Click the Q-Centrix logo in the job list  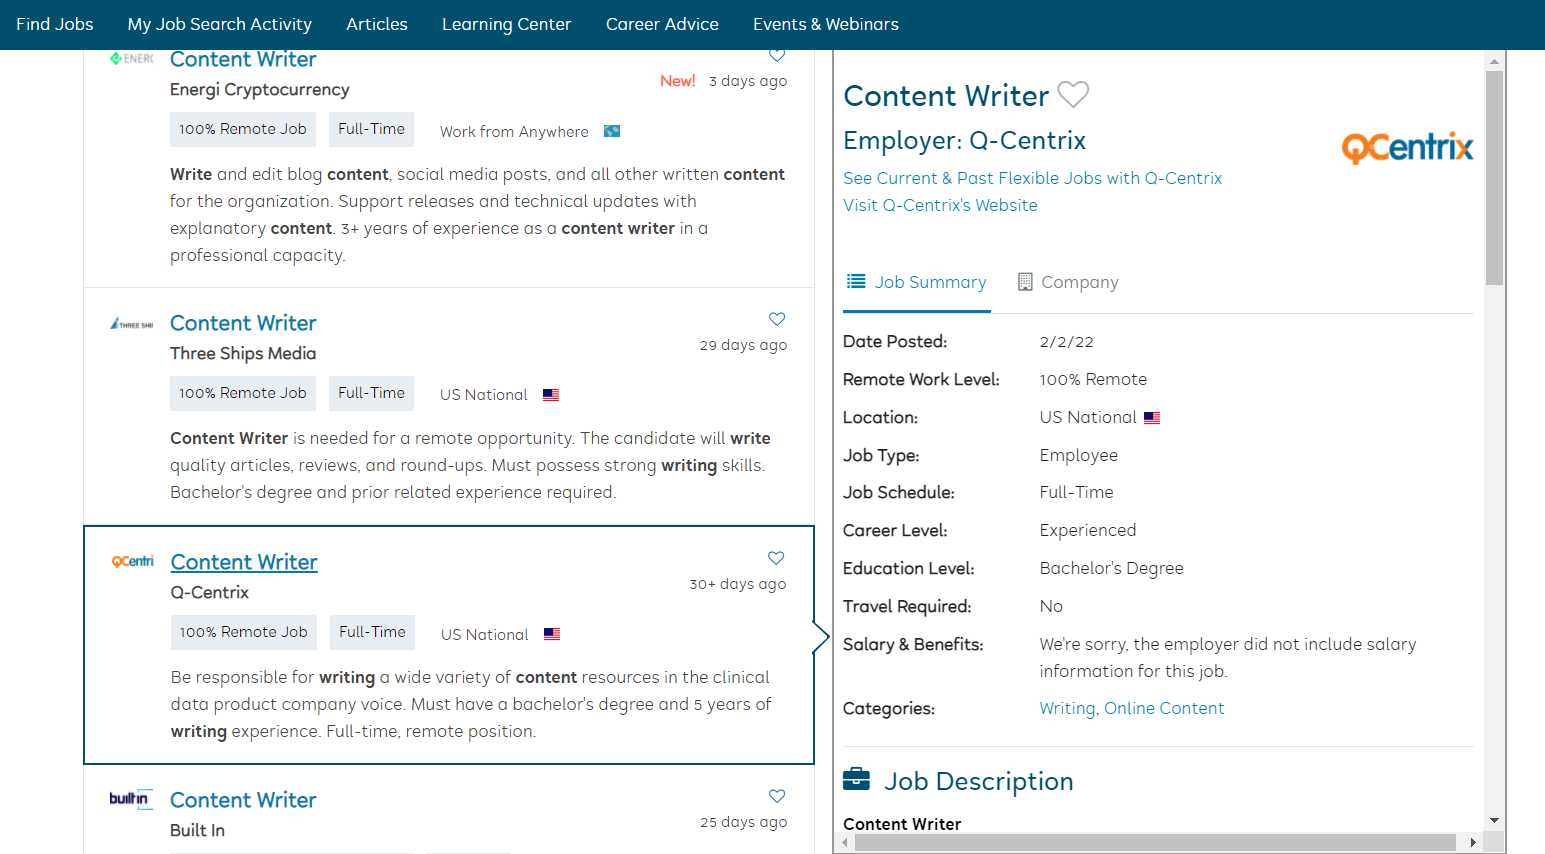click(x=133, y=562)
